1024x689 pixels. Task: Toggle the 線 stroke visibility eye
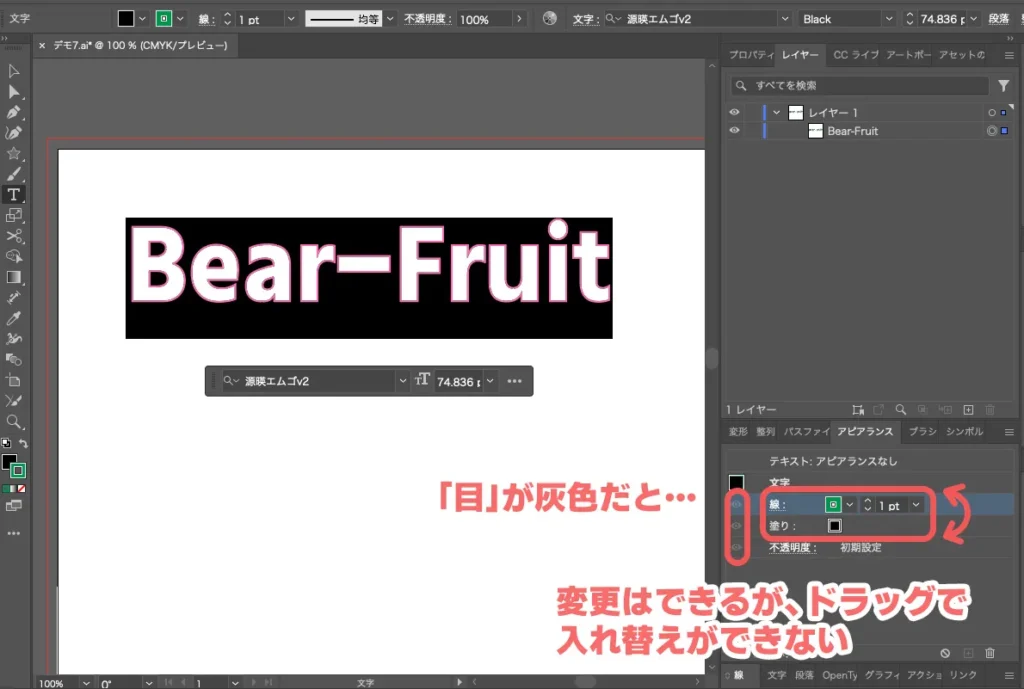click(x=738, y=505)
